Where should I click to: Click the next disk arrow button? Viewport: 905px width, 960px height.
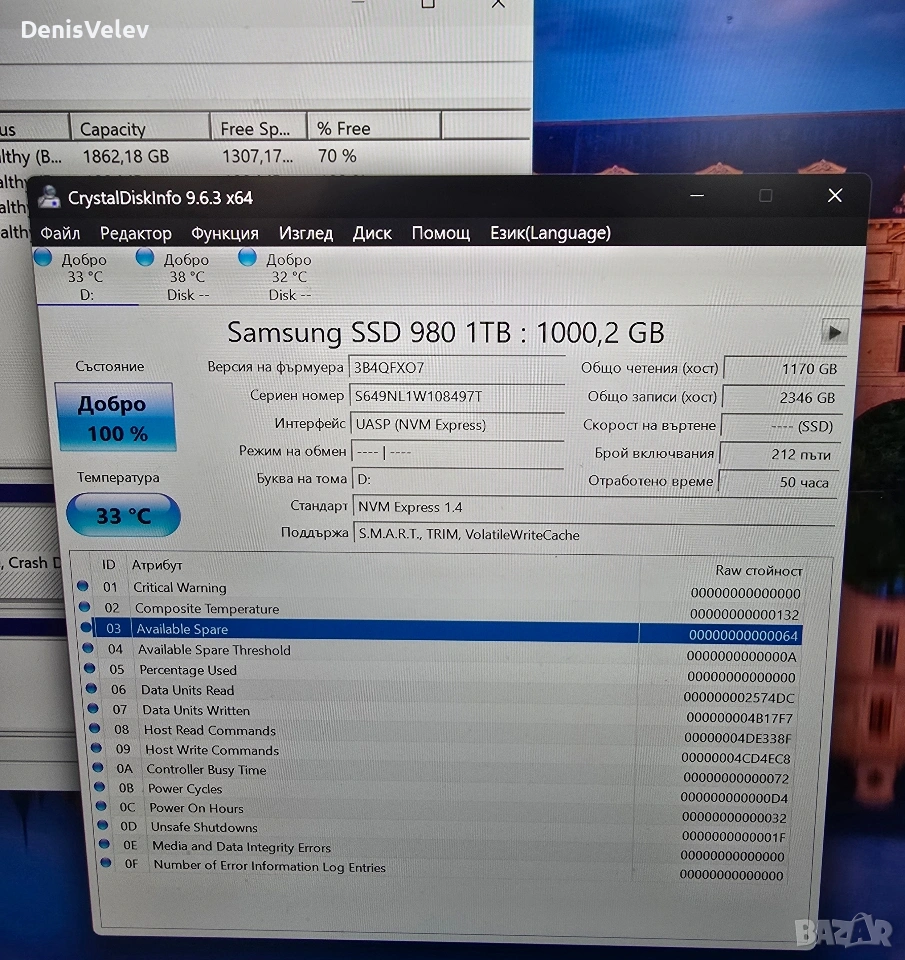pyautogui.click(x=834, y=332)
